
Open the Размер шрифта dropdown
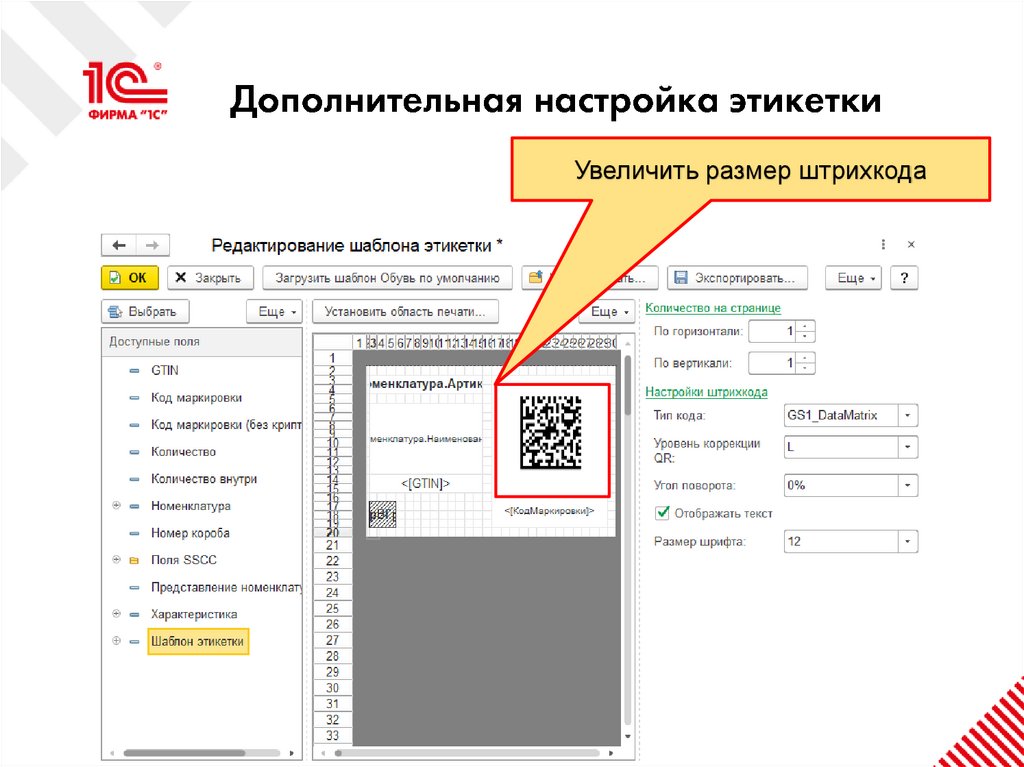click(908, 542)
